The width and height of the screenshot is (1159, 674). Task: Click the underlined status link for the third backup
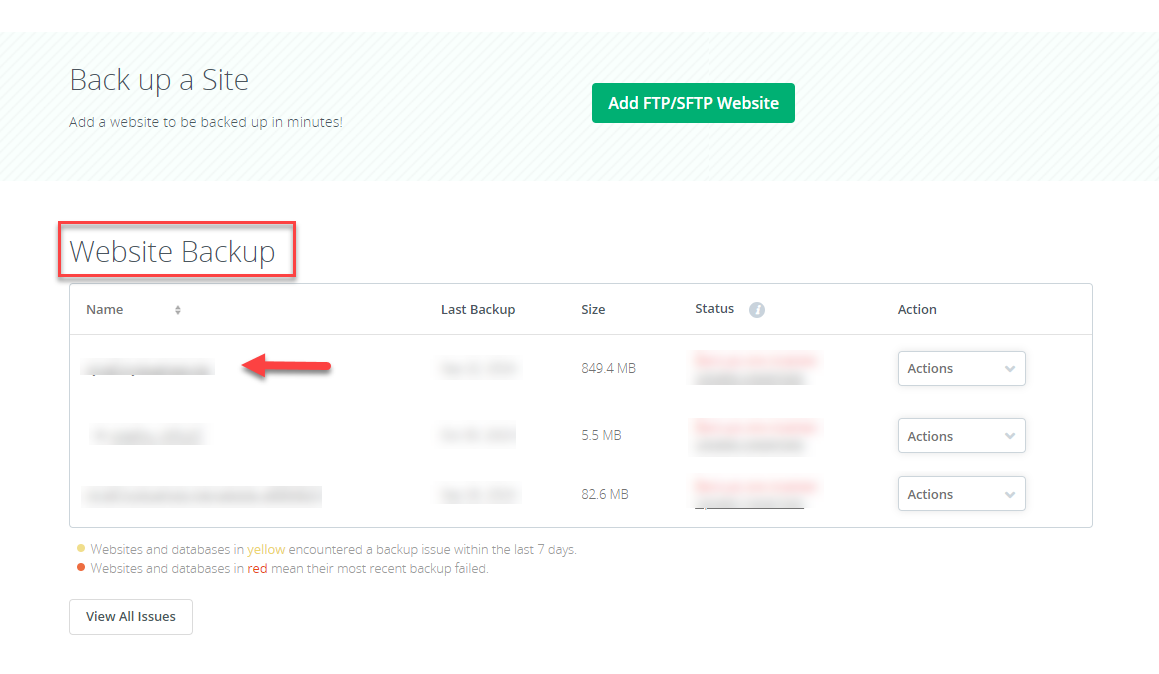click(x=749, y=503)
